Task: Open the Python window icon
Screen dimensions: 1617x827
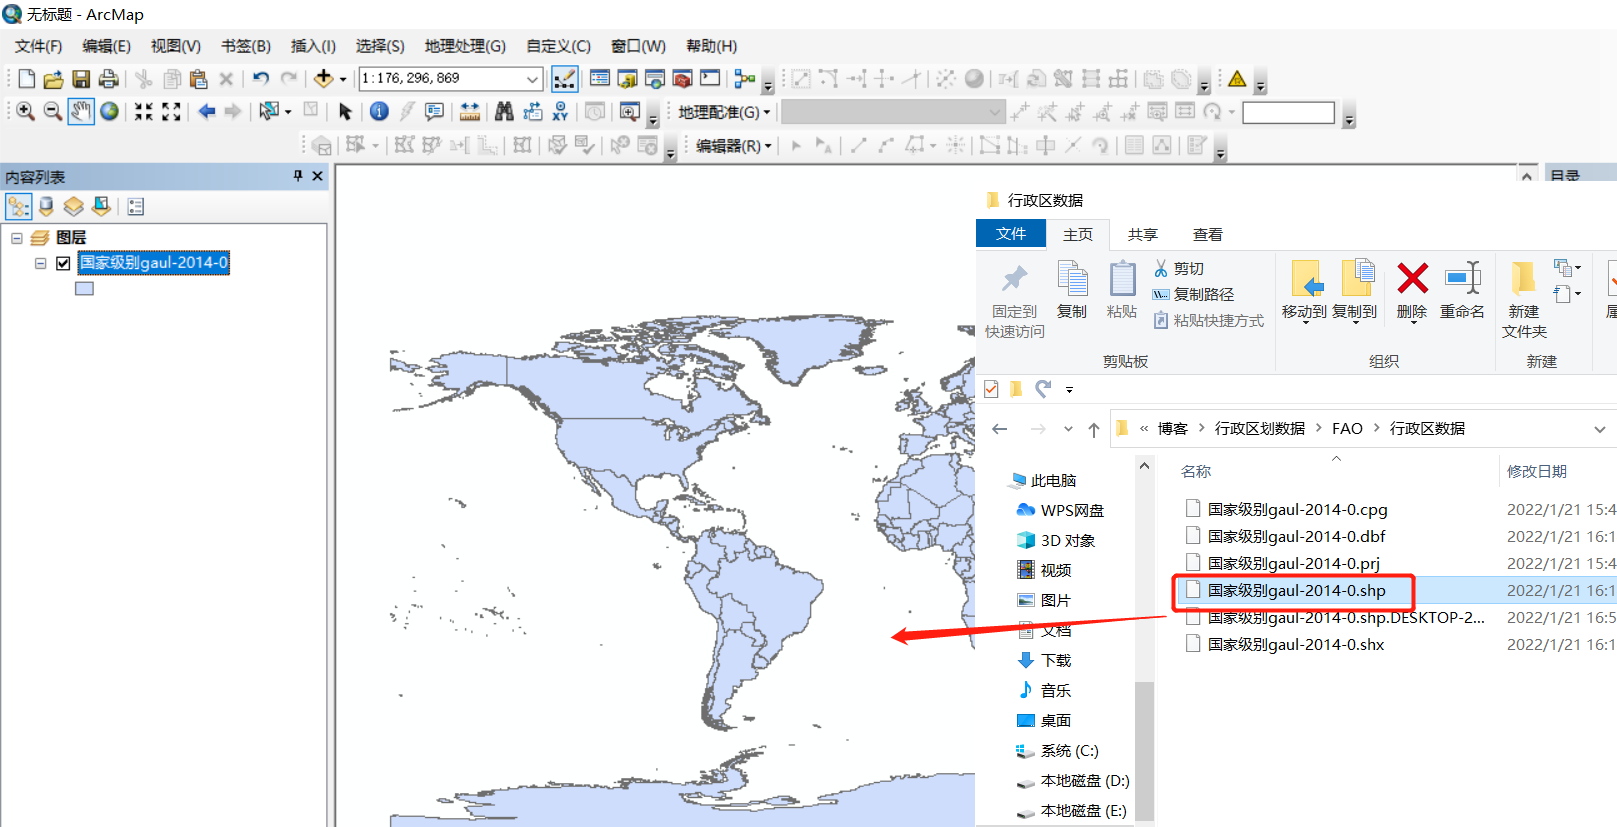Action: pos(710,79)
